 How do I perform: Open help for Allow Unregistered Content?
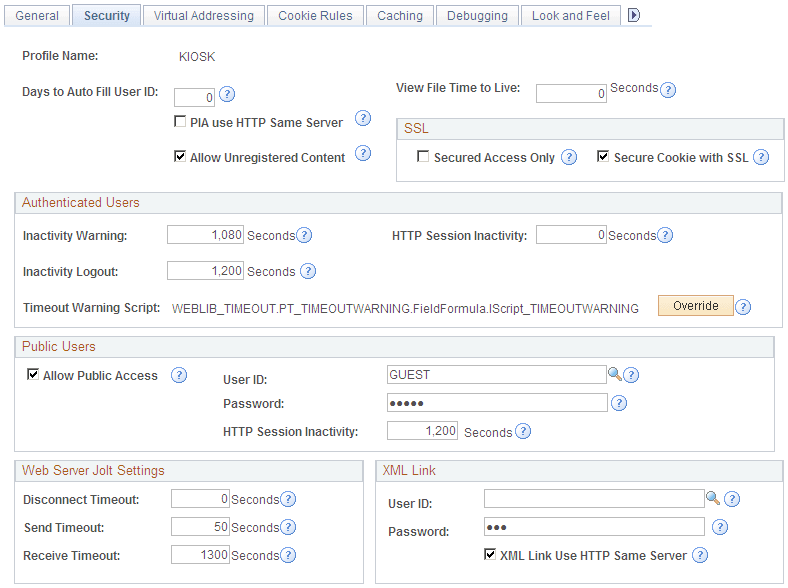[x=363, y=153]
